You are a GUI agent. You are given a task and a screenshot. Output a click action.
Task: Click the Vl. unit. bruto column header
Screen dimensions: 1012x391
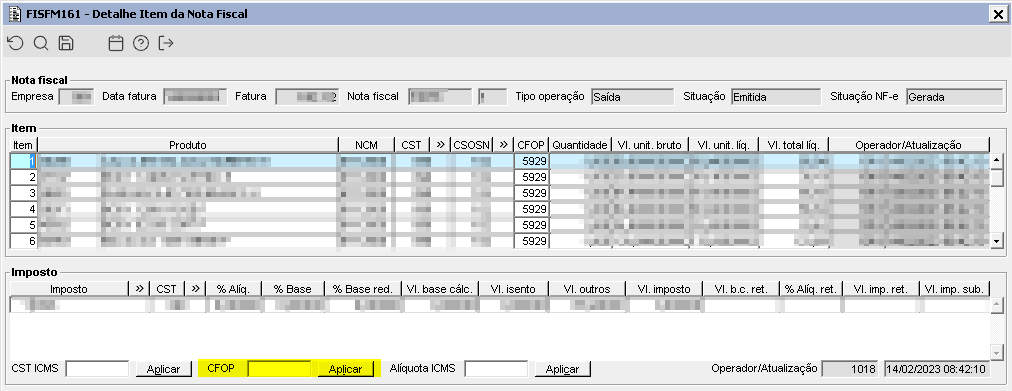(x=649, y=145)
